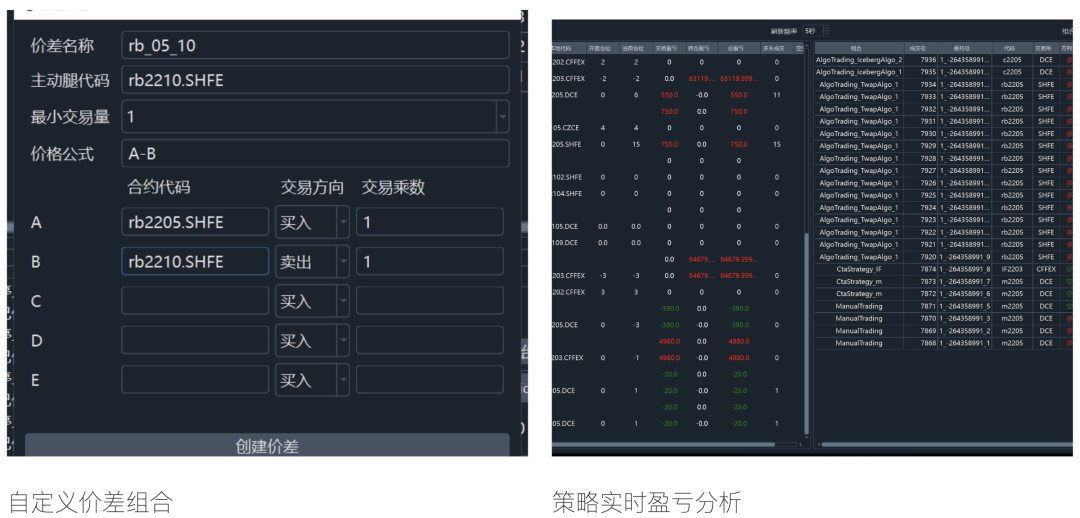
Task: Open leg C 交易方向 dropdown
Action: (x=312, y=301)
